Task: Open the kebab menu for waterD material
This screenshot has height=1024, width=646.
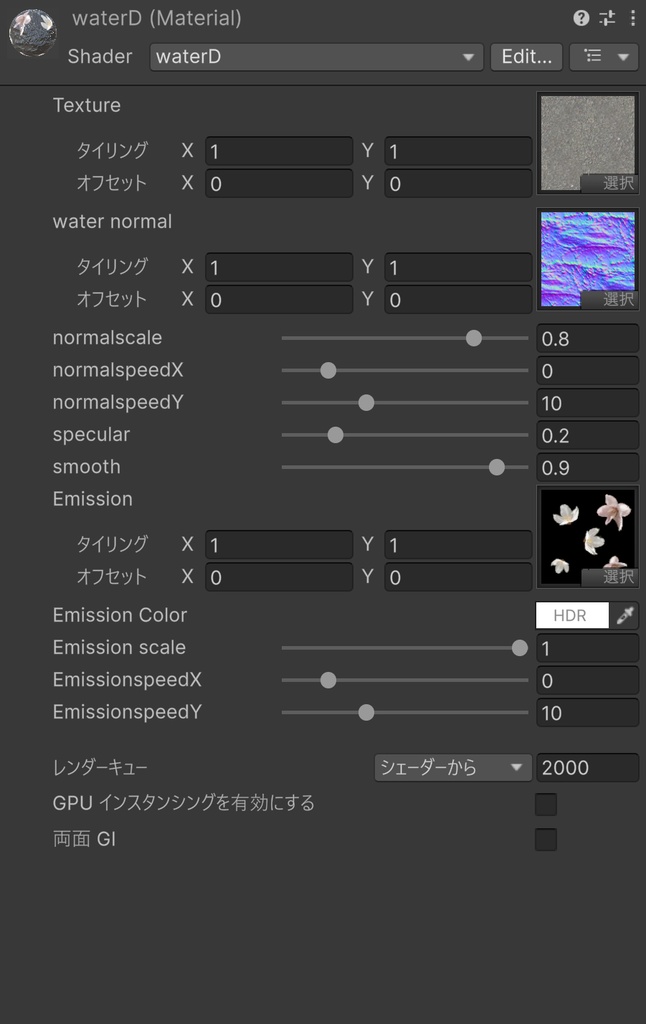Action: tap(631, 17)
